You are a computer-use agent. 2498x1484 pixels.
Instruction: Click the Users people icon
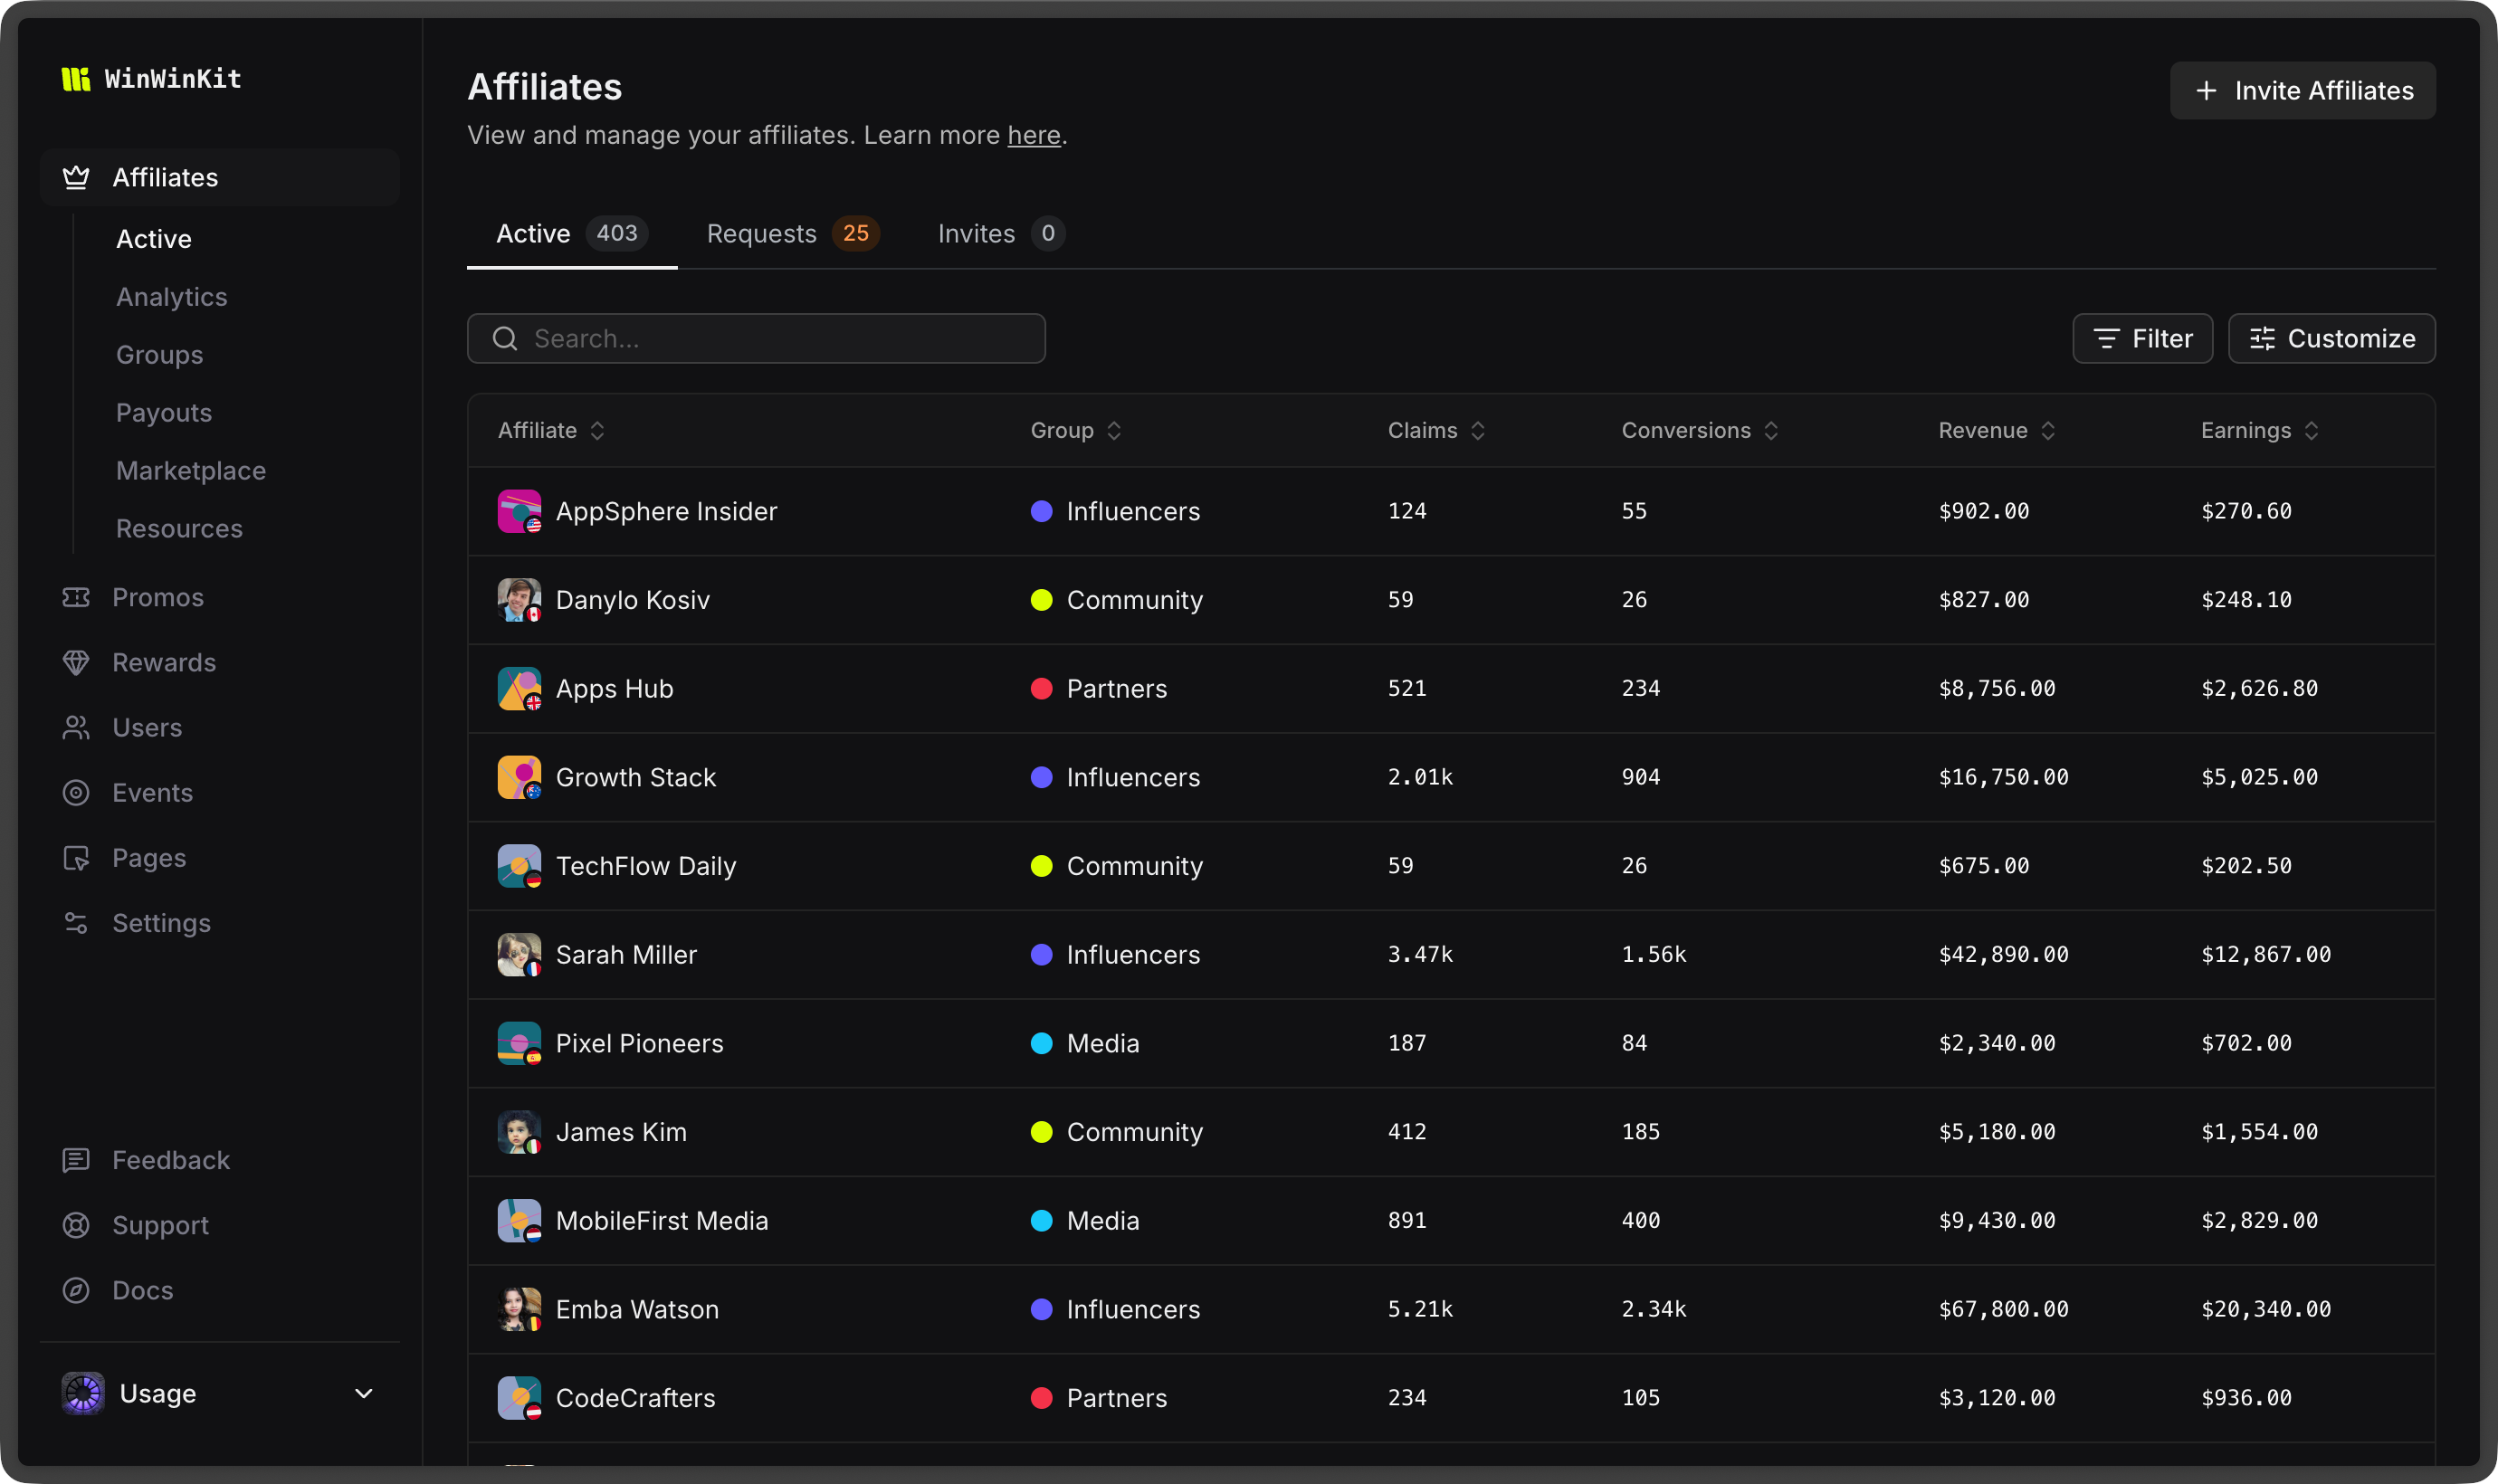point(76,727)
